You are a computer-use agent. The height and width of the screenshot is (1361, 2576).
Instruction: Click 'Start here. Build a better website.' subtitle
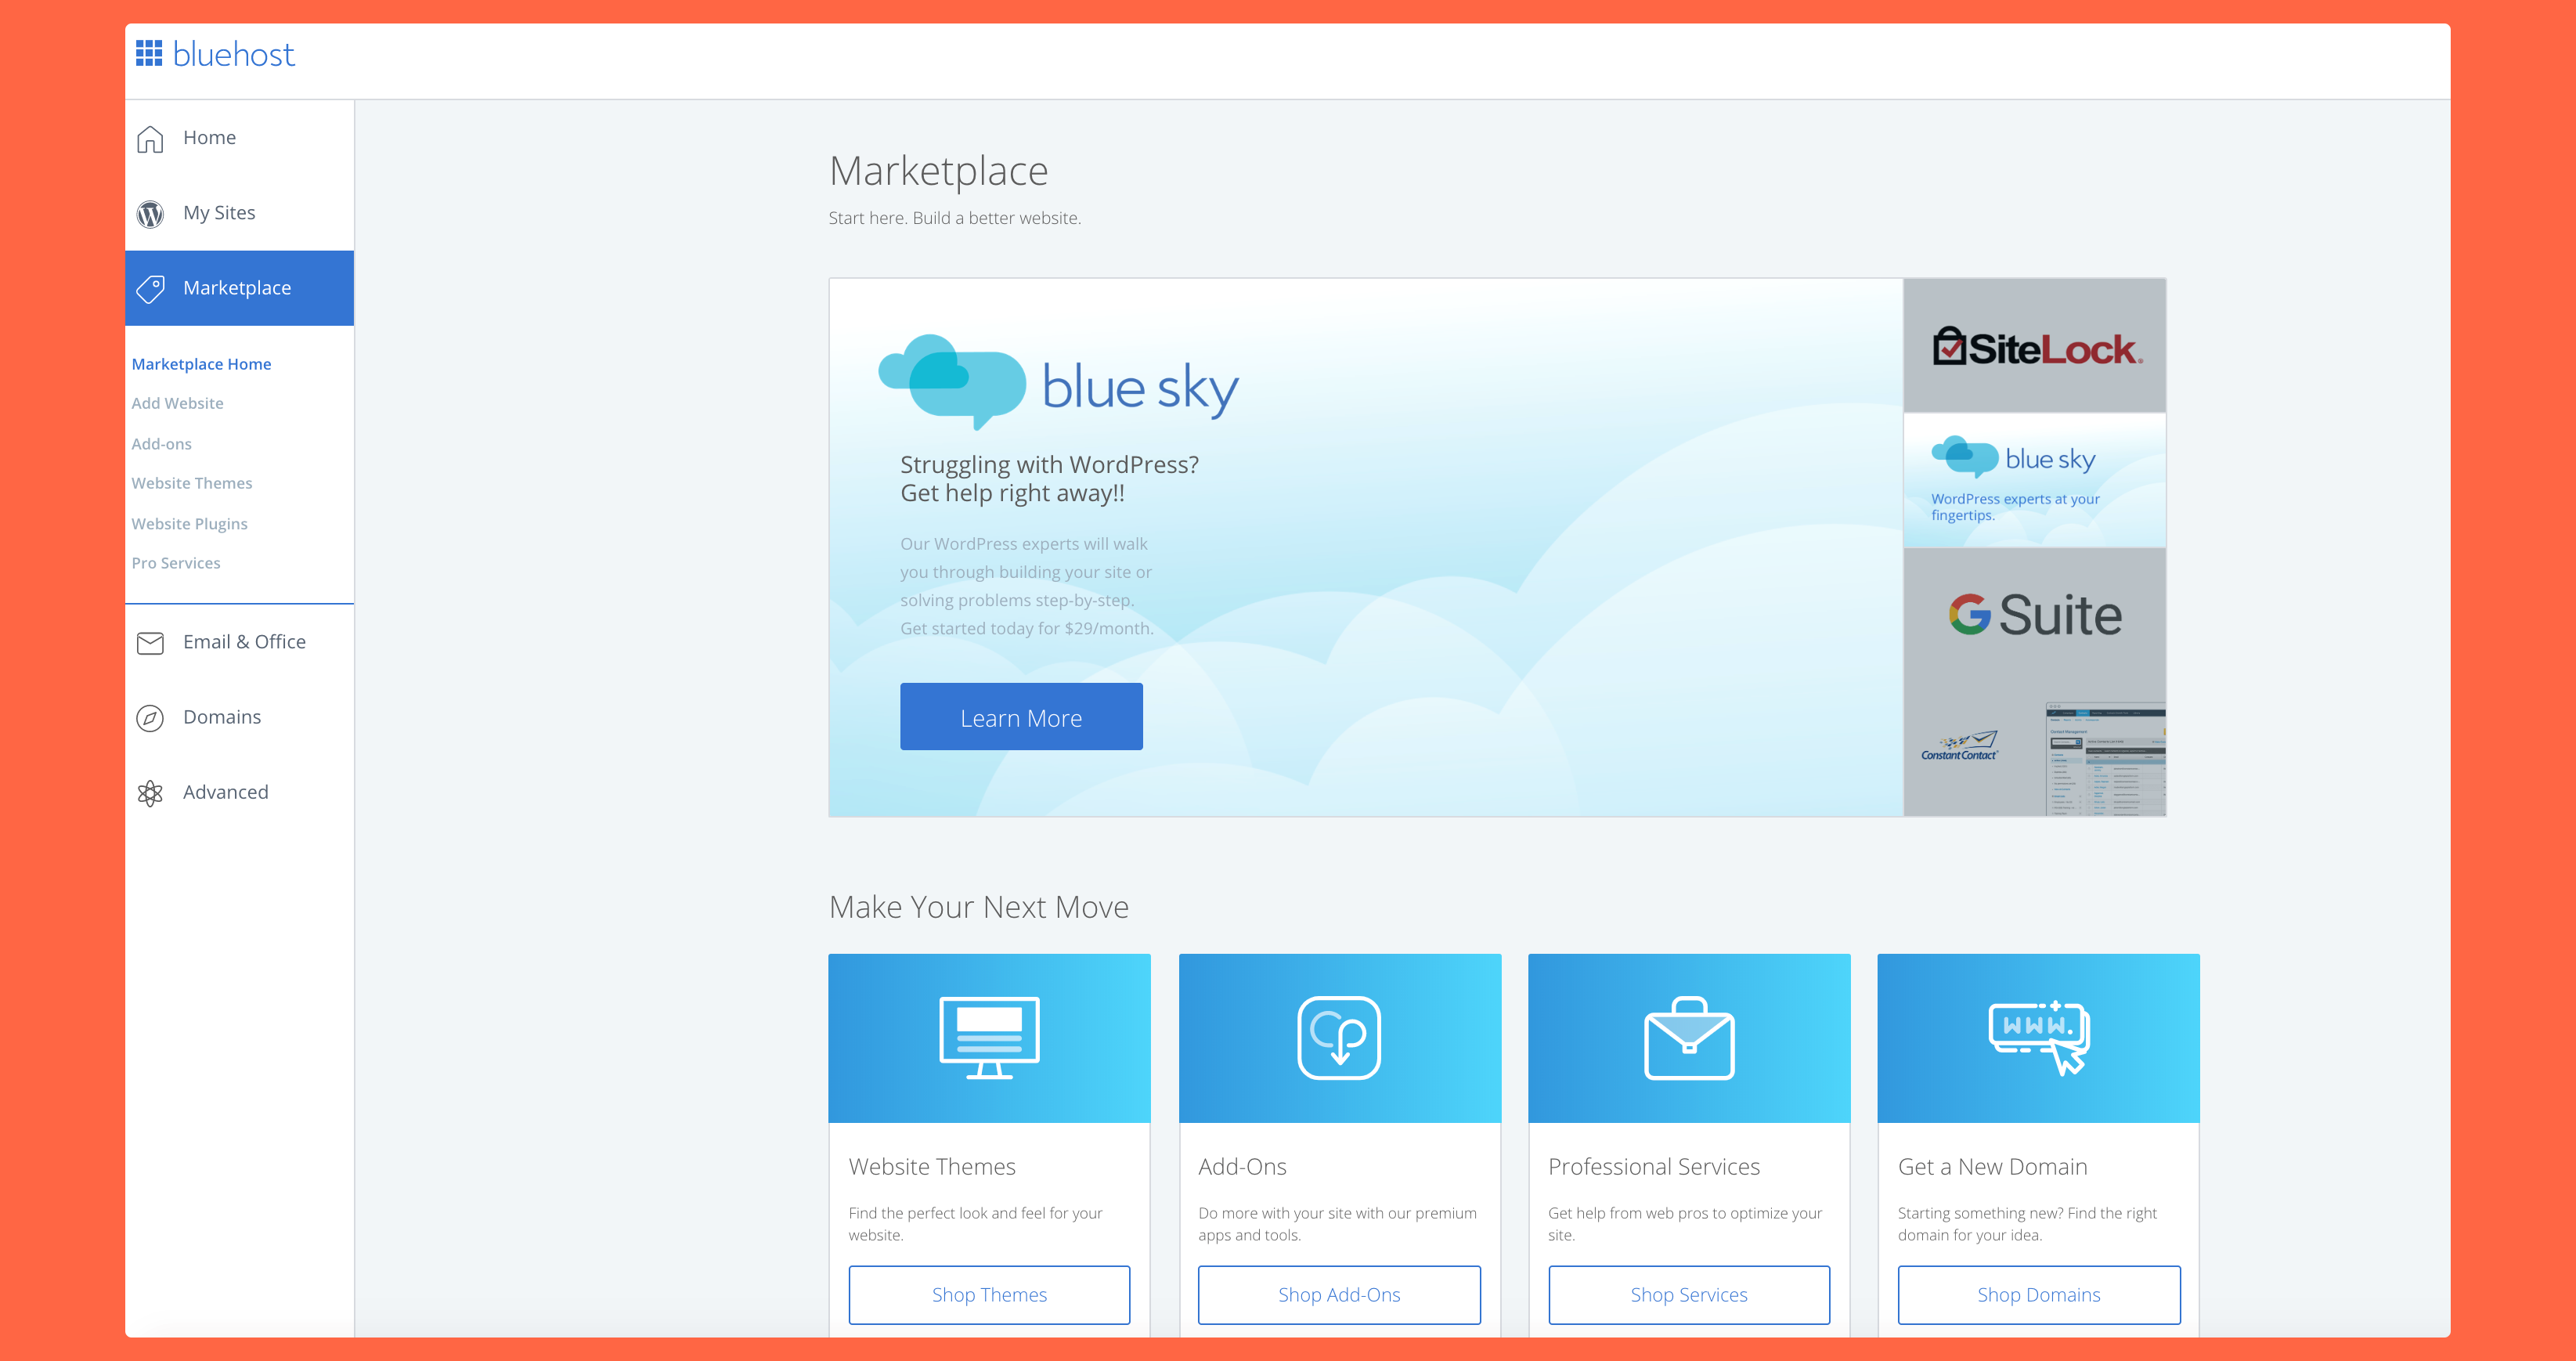(x=955, y=218)
